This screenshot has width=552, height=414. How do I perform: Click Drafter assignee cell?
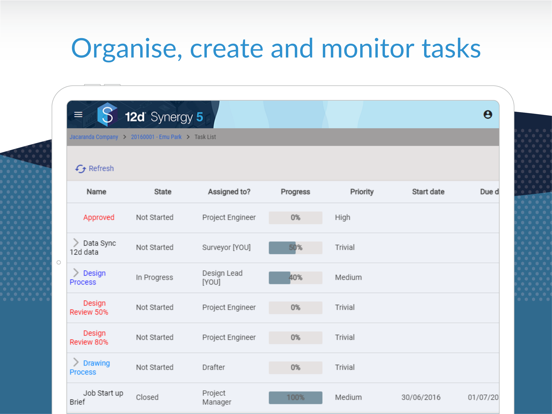click(213, 367)
